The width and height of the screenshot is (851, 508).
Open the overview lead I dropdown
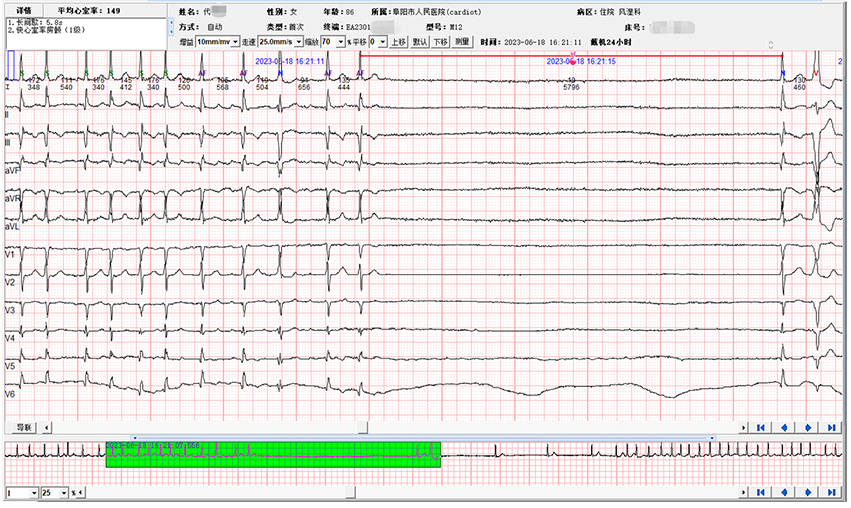[x=22, y=493]
